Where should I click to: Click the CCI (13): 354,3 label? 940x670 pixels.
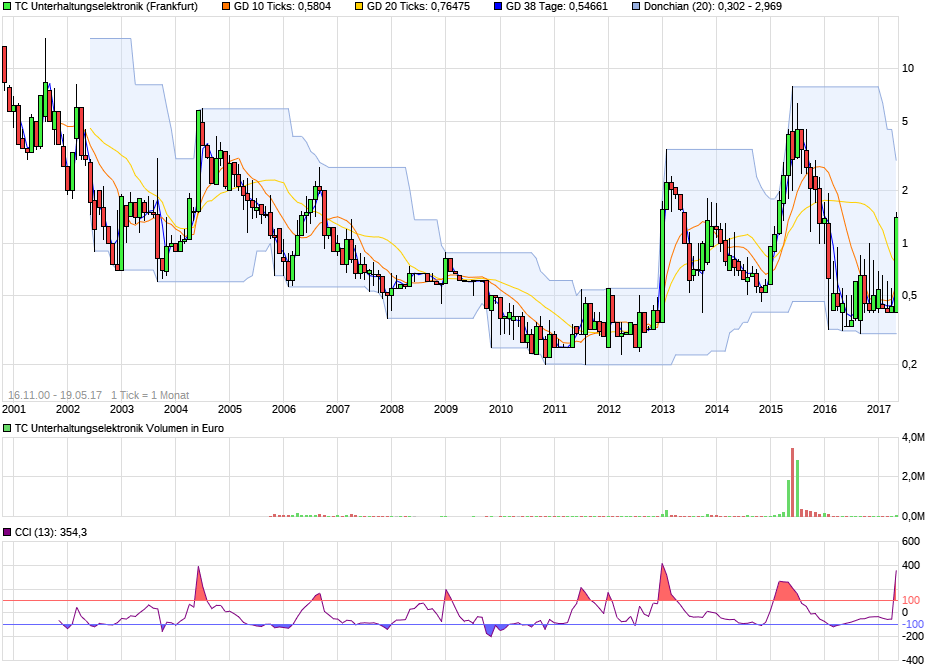coord(50,532)
